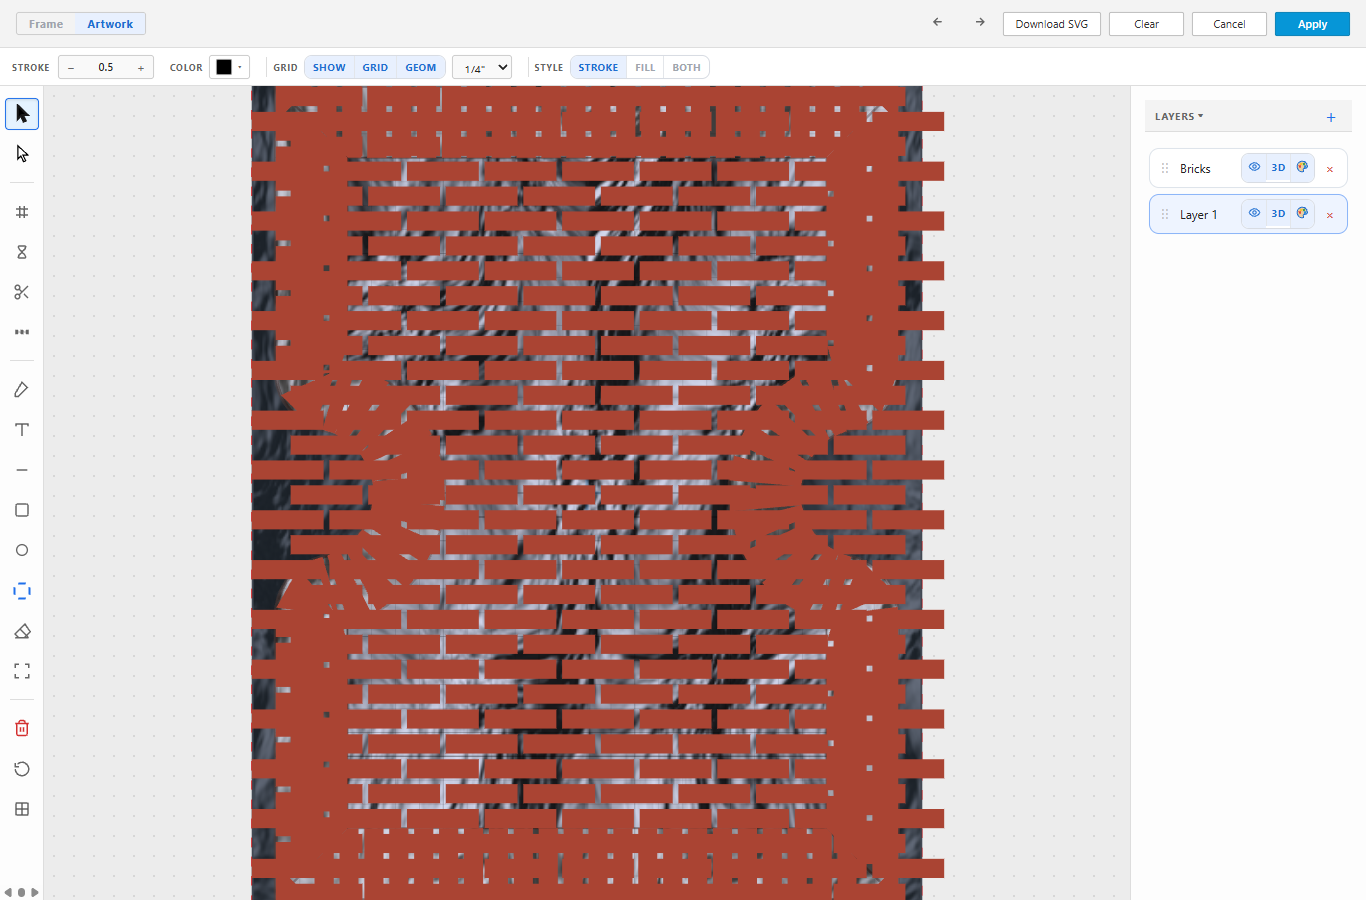Viewport: 1366px width, 900px height.
Task: Click the red trash delete icon
Action: [22, 728]
